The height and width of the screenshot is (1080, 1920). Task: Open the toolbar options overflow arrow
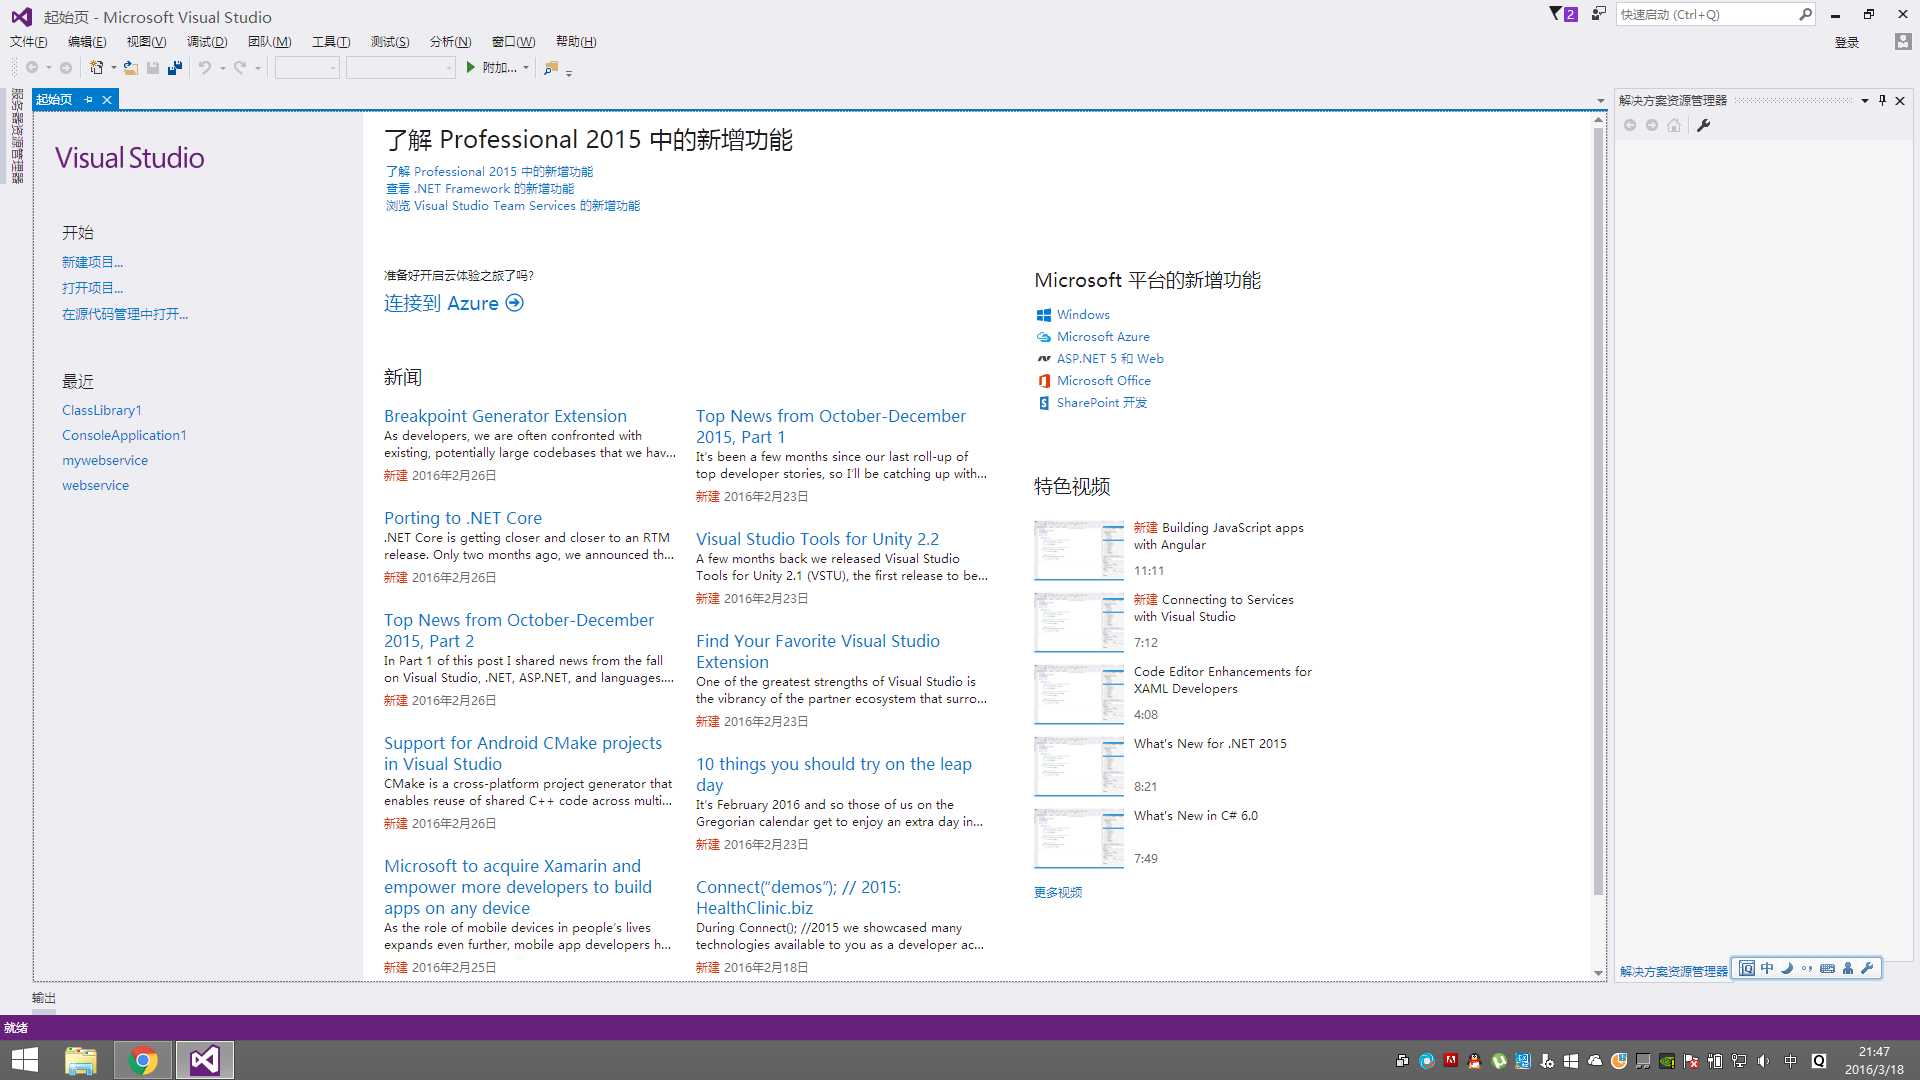(569, 72)
